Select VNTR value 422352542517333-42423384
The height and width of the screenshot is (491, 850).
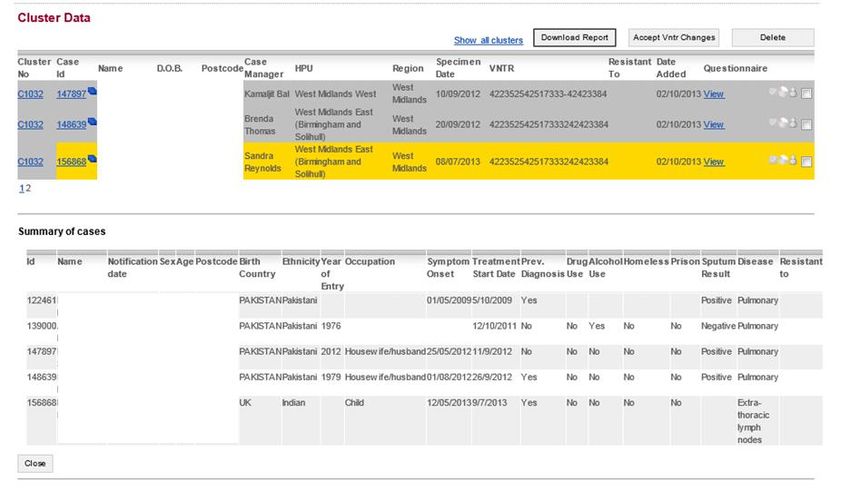click(548, 94)
